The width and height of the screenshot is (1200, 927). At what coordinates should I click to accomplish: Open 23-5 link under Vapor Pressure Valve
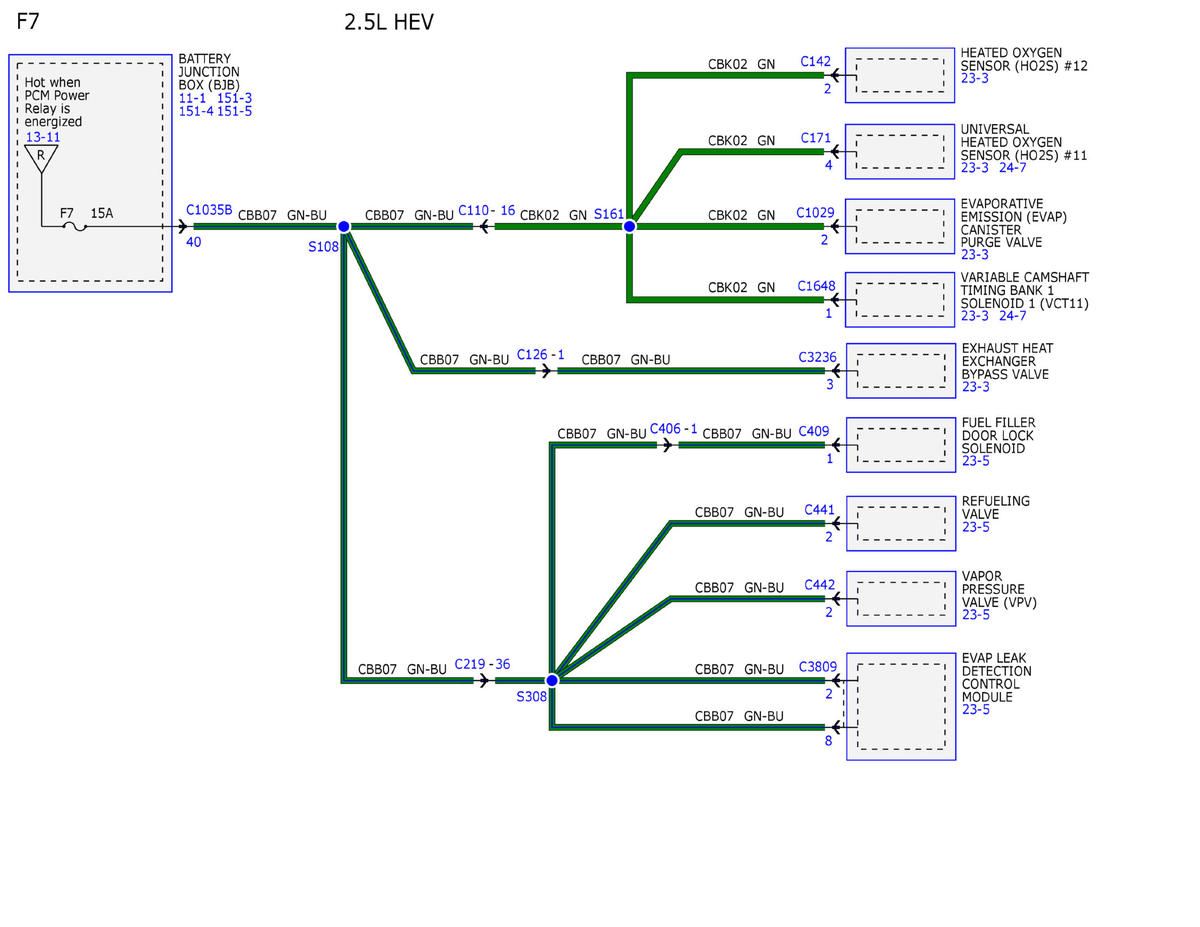coord(976,615)
